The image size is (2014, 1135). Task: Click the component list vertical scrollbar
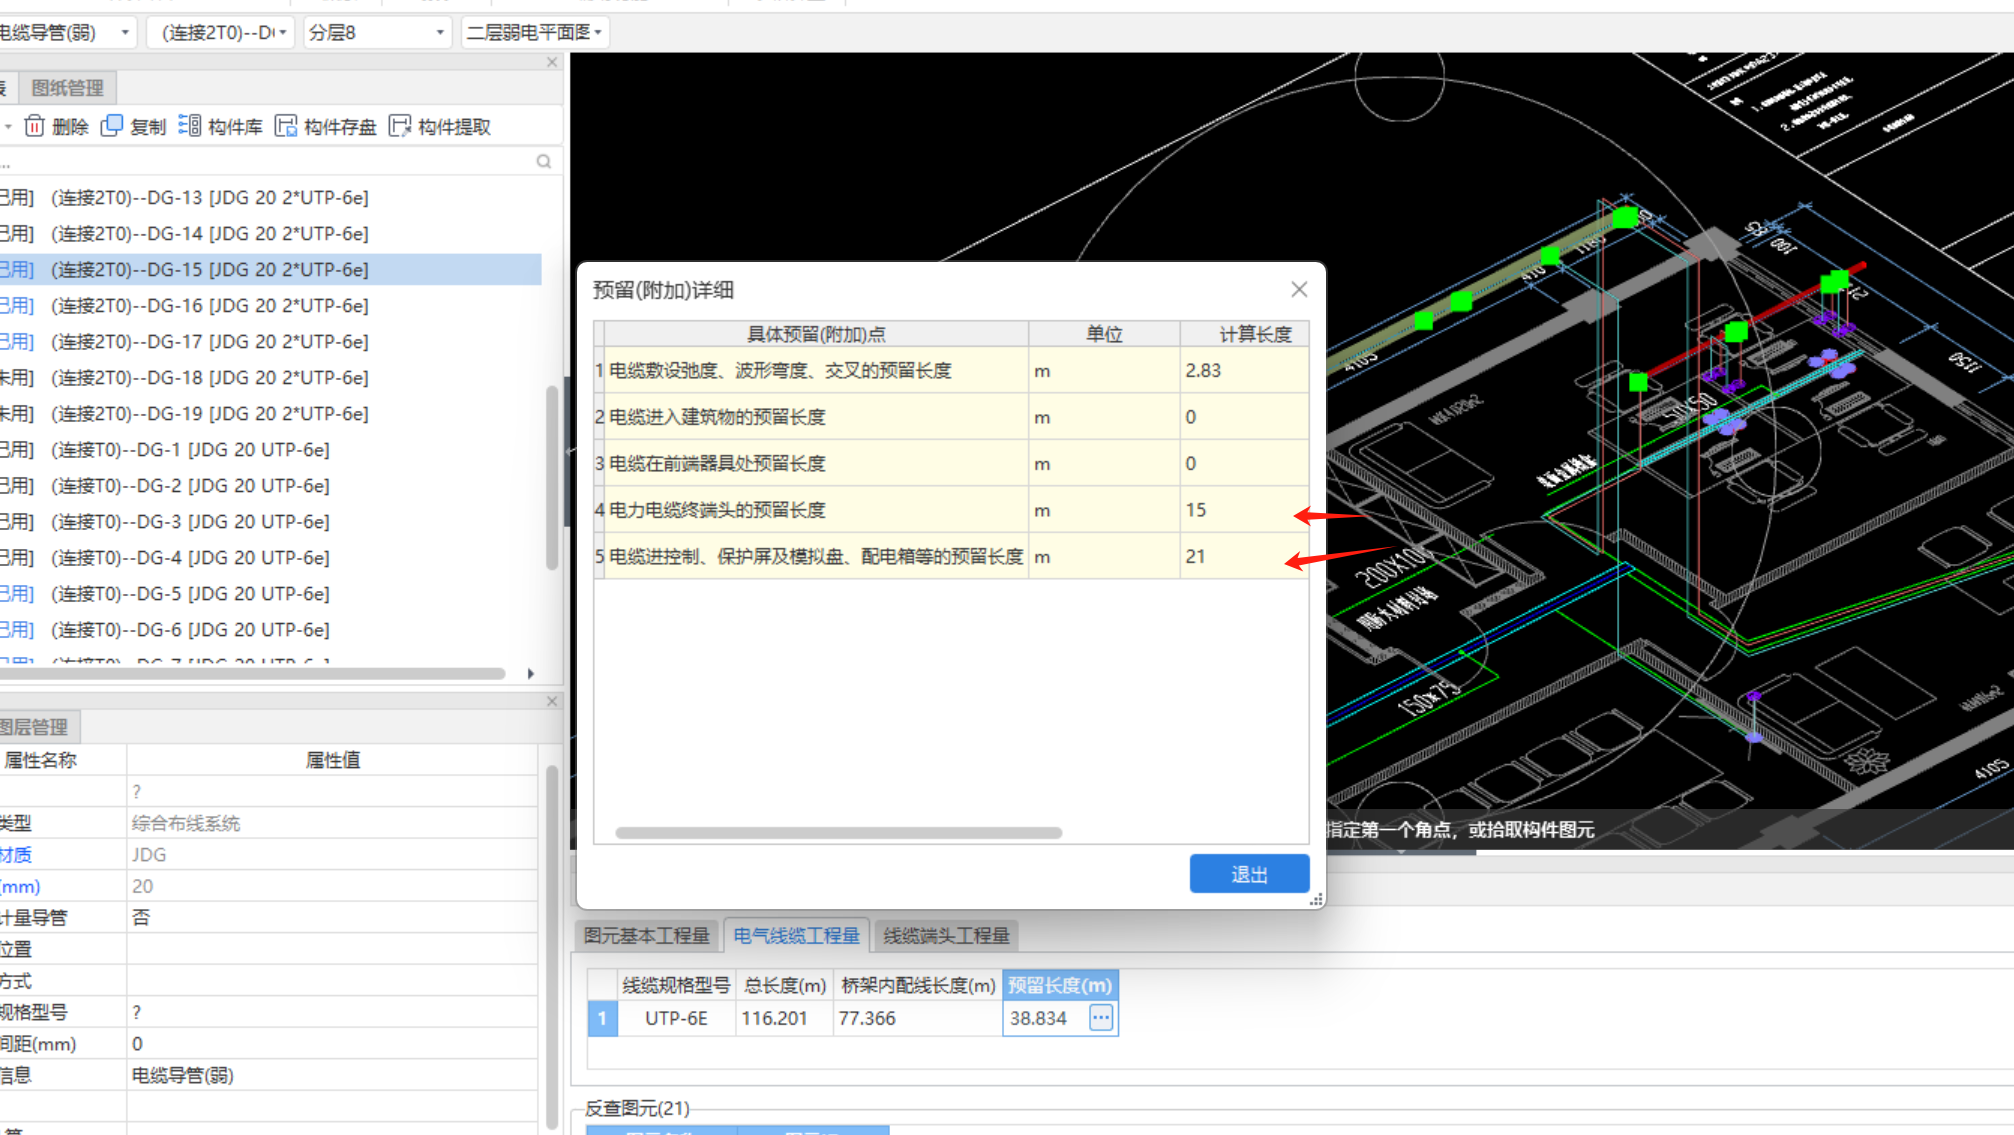pos(552,478)
